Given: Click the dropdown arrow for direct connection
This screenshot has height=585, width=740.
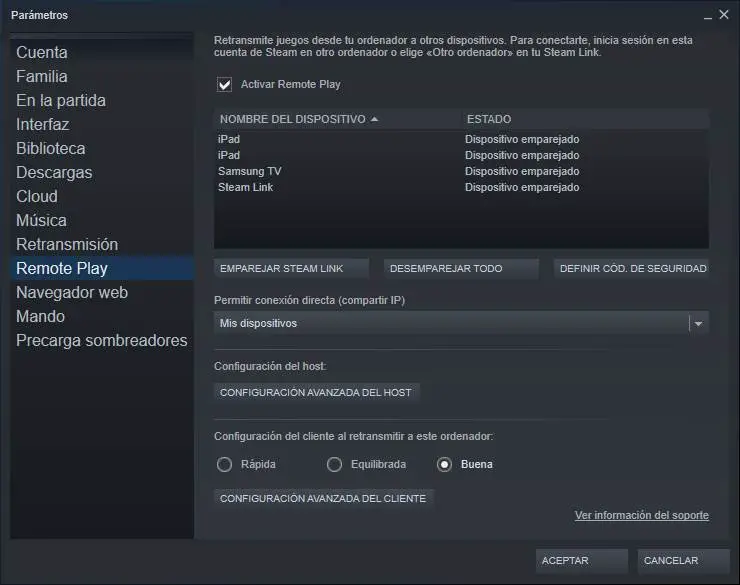Looking at the screenshot, I should 698,324.
